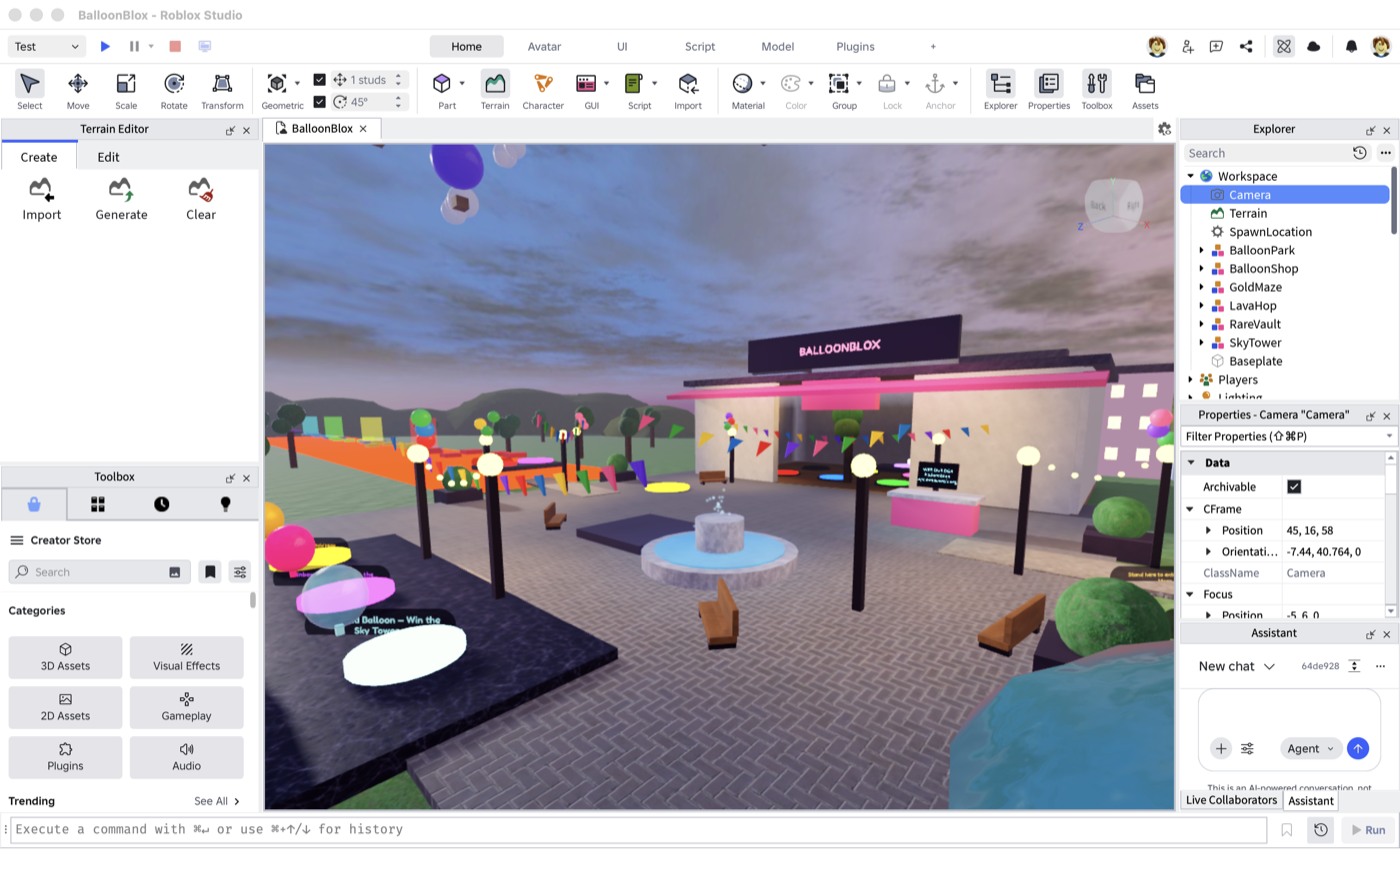Activate the Rotate tool
Image resolution: width=1400 pixels, height=878 pixels.
[174, 90]
